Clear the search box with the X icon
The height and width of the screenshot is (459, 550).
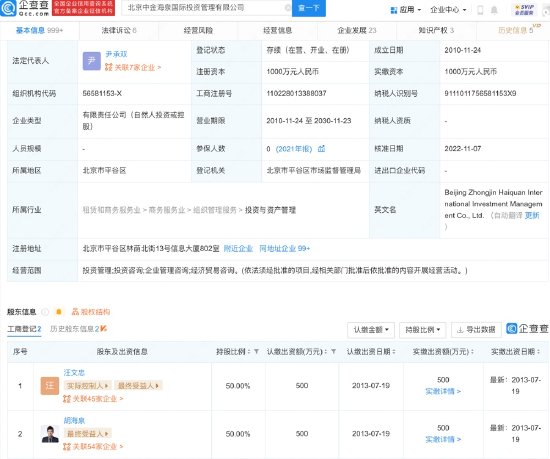(x=288, y=8)
